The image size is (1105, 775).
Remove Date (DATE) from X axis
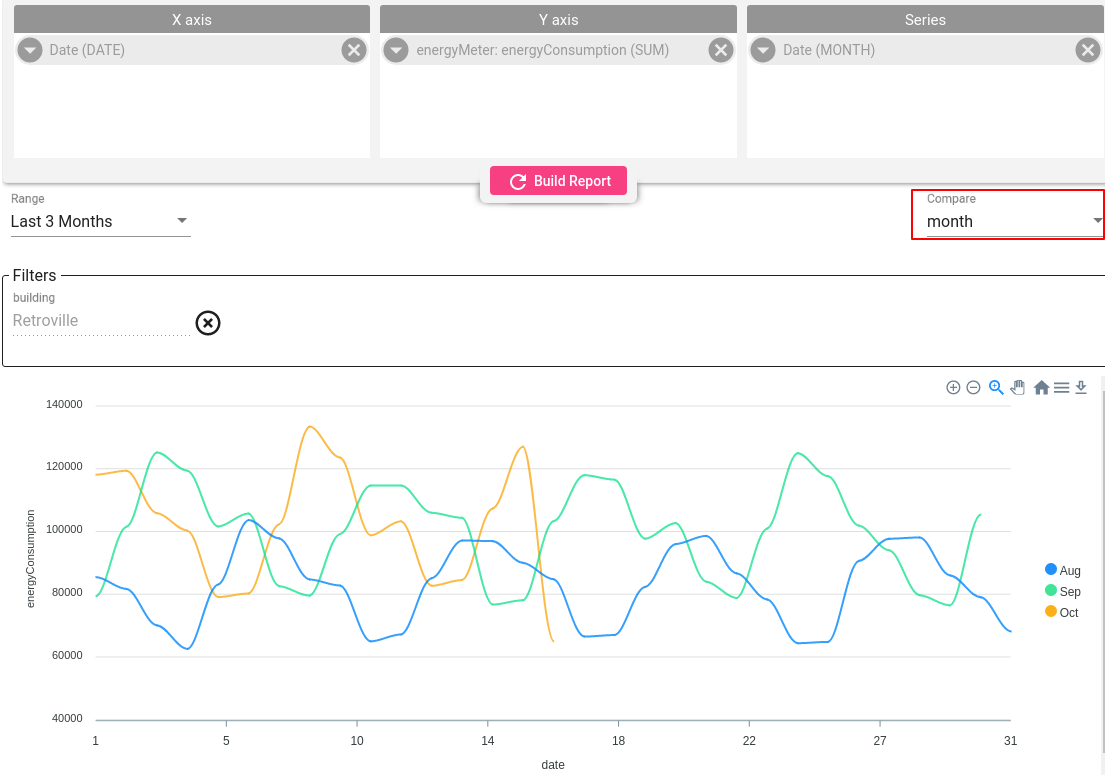click(354, 50)
